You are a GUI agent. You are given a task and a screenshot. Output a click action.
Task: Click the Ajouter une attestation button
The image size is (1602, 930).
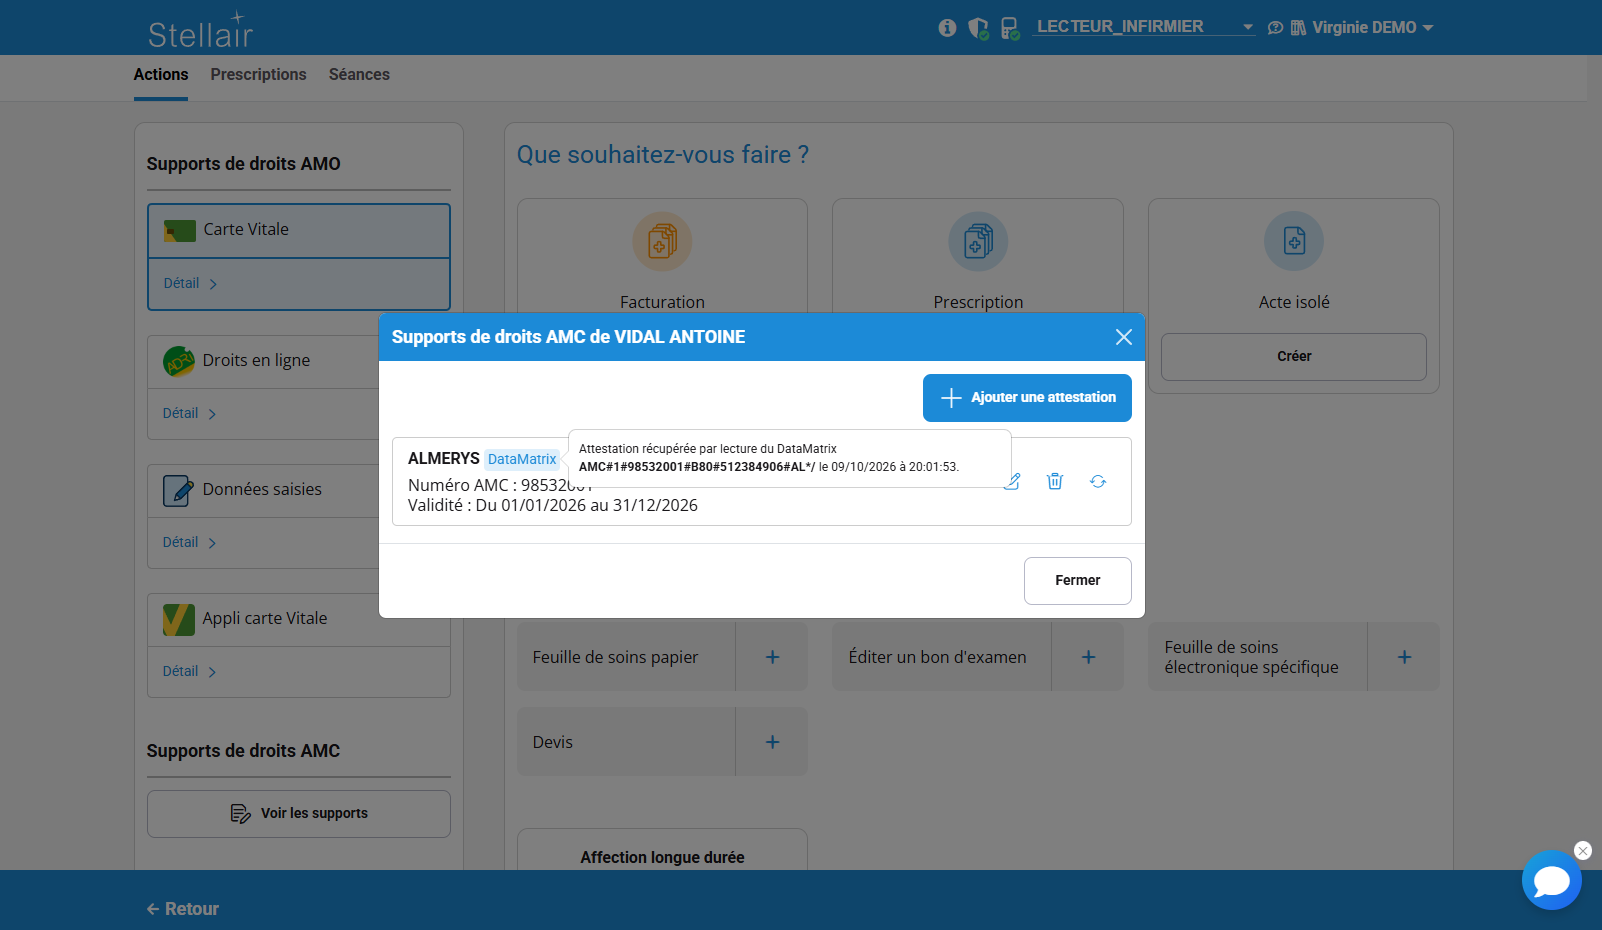(1027, 398)
